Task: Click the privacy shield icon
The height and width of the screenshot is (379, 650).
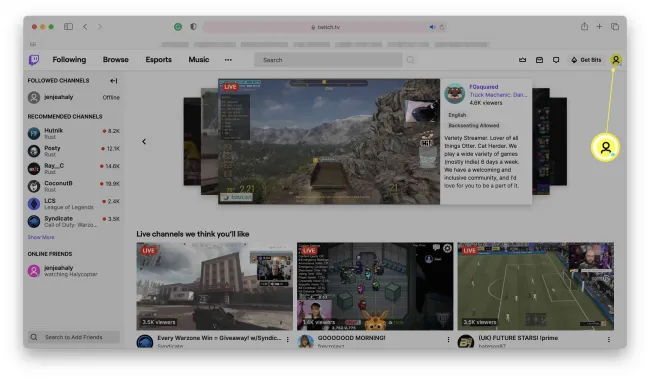Action: (x=193, y=27)
